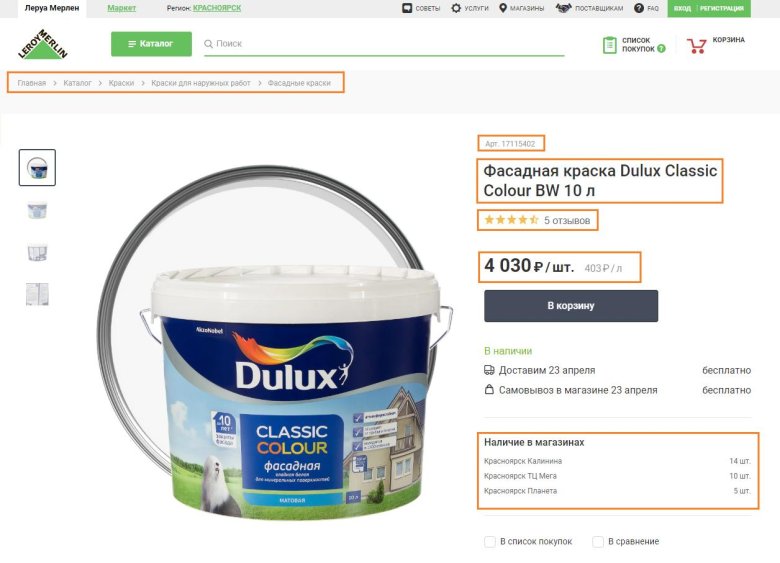Change region via Красноярск link

pyautogui.click(x=217, y=8)
